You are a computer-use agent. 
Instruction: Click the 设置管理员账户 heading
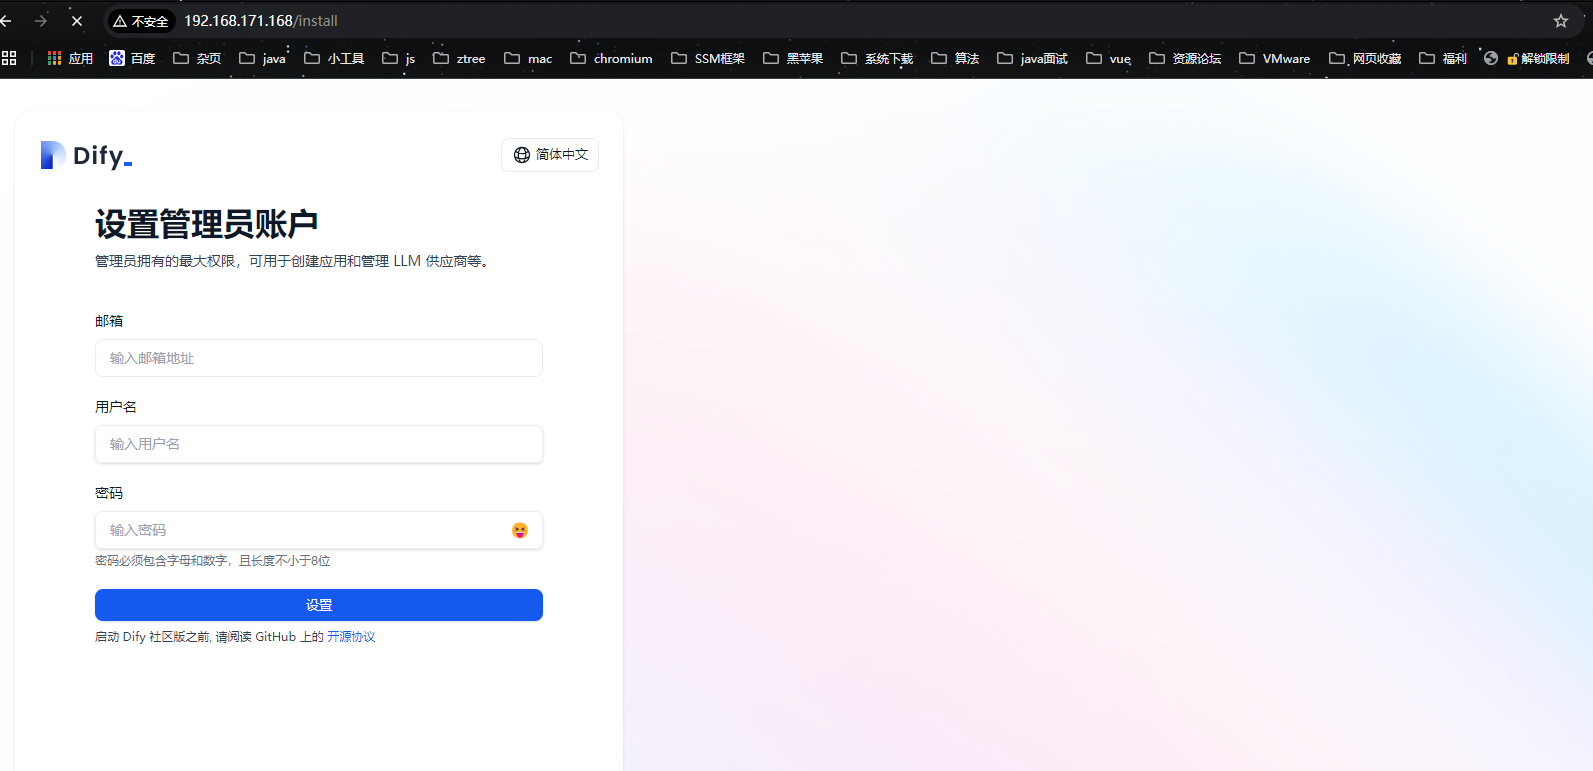pos(207,224)
